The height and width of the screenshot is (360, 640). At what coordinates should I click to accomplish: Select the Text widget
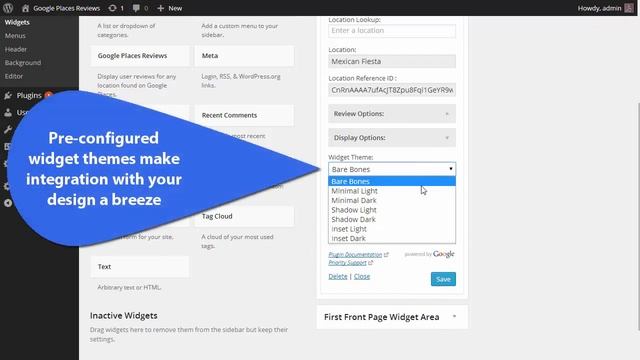[x=140, y=267]
